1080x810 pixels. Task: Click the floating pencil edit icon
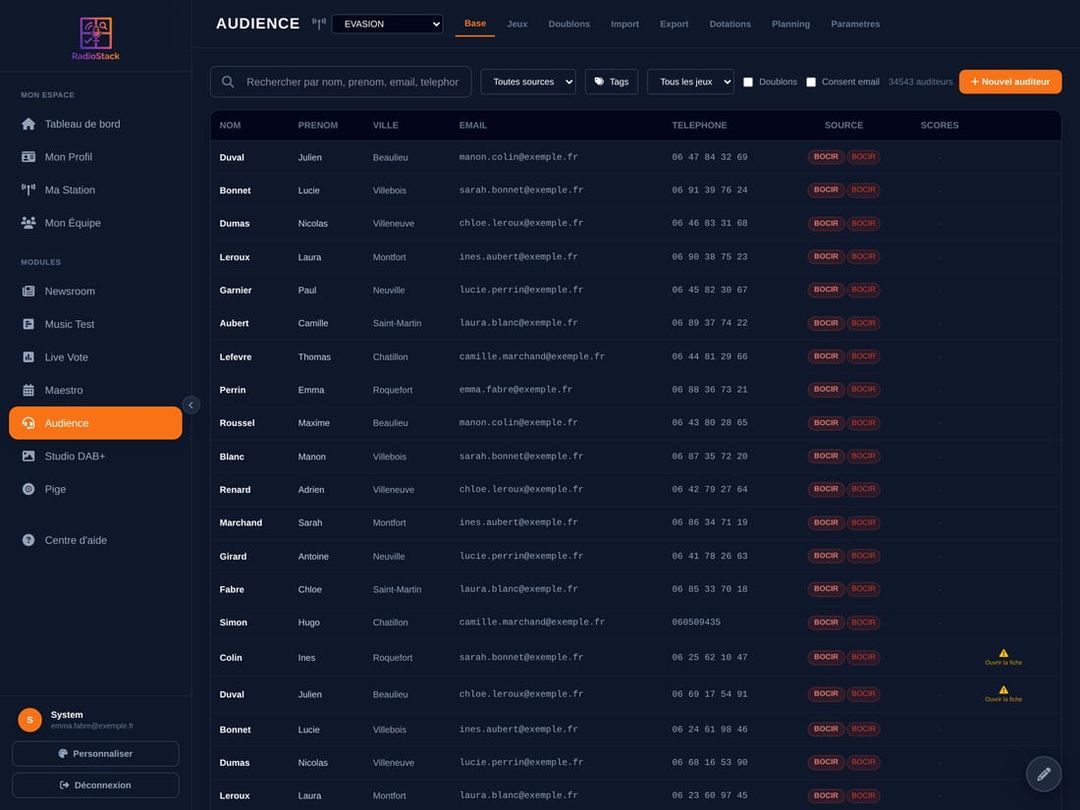point(1043,774)
